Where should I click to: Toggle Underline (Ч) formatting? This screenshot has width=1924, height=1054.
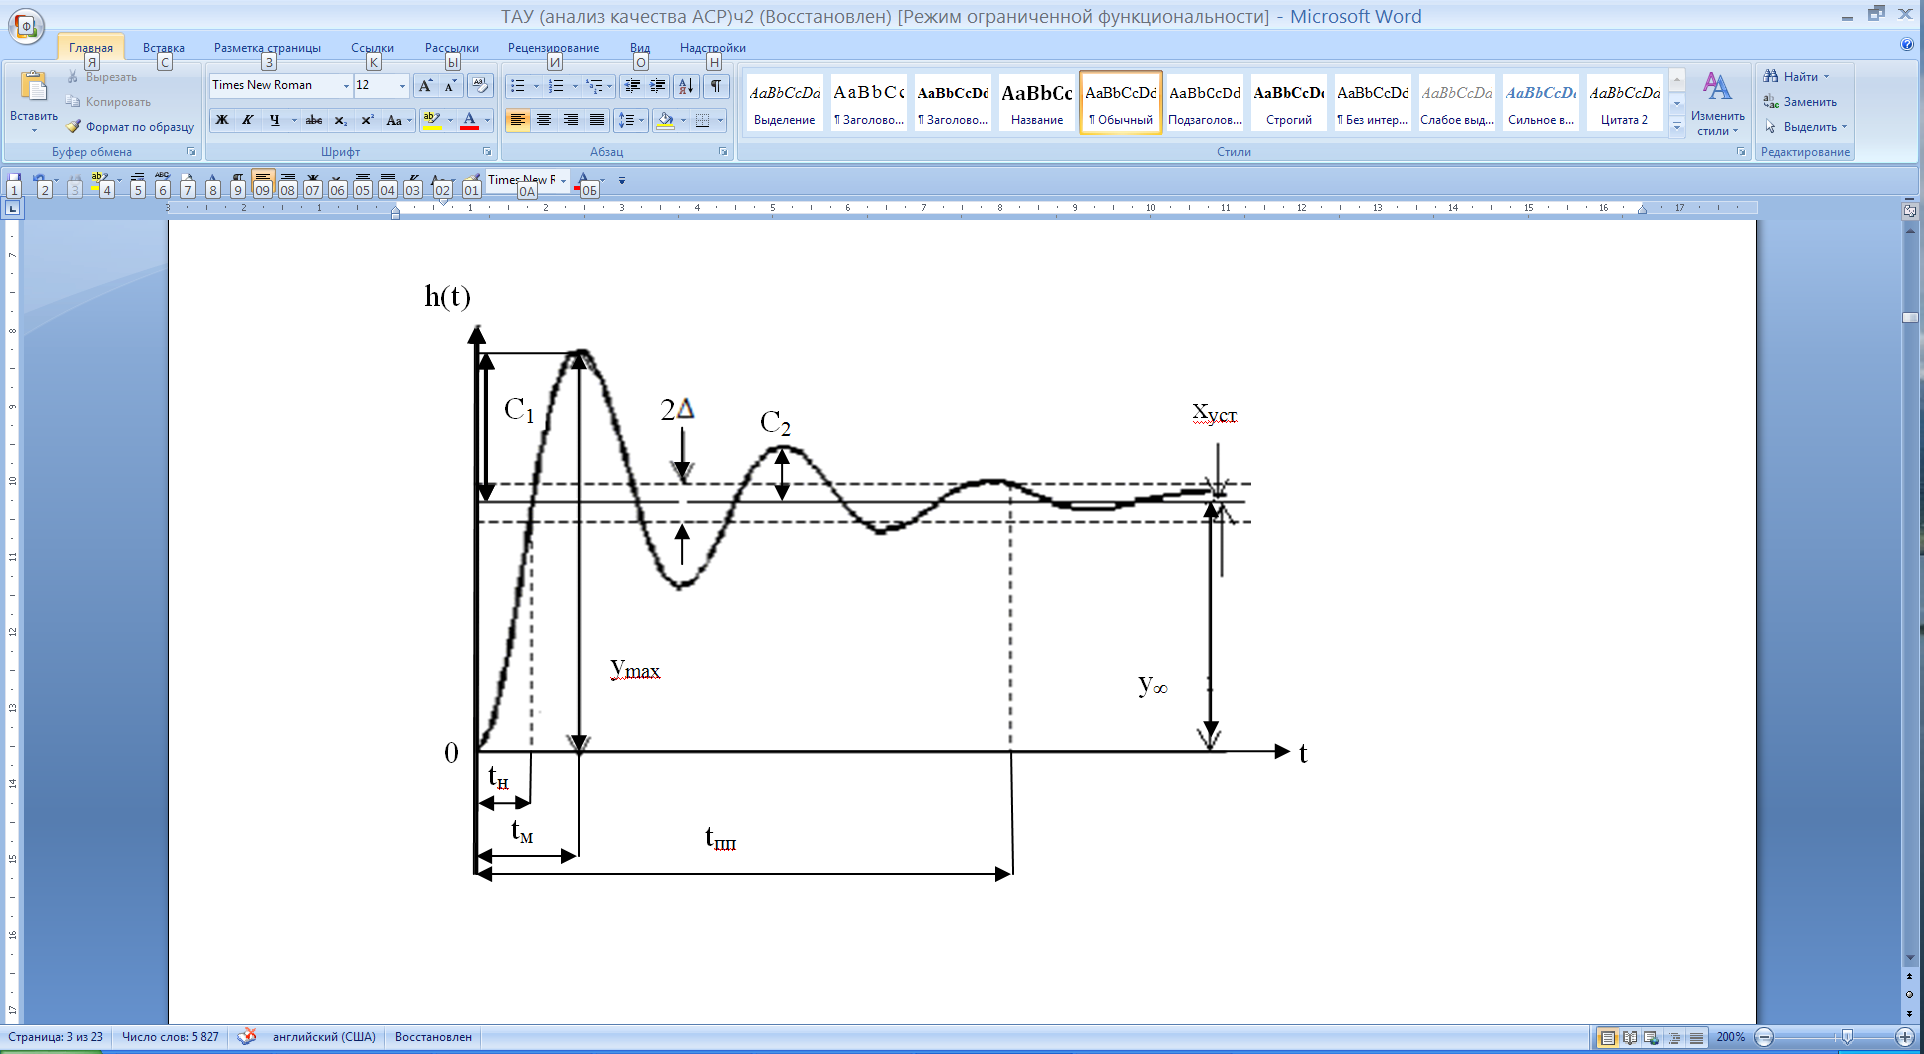pos(274,120)
